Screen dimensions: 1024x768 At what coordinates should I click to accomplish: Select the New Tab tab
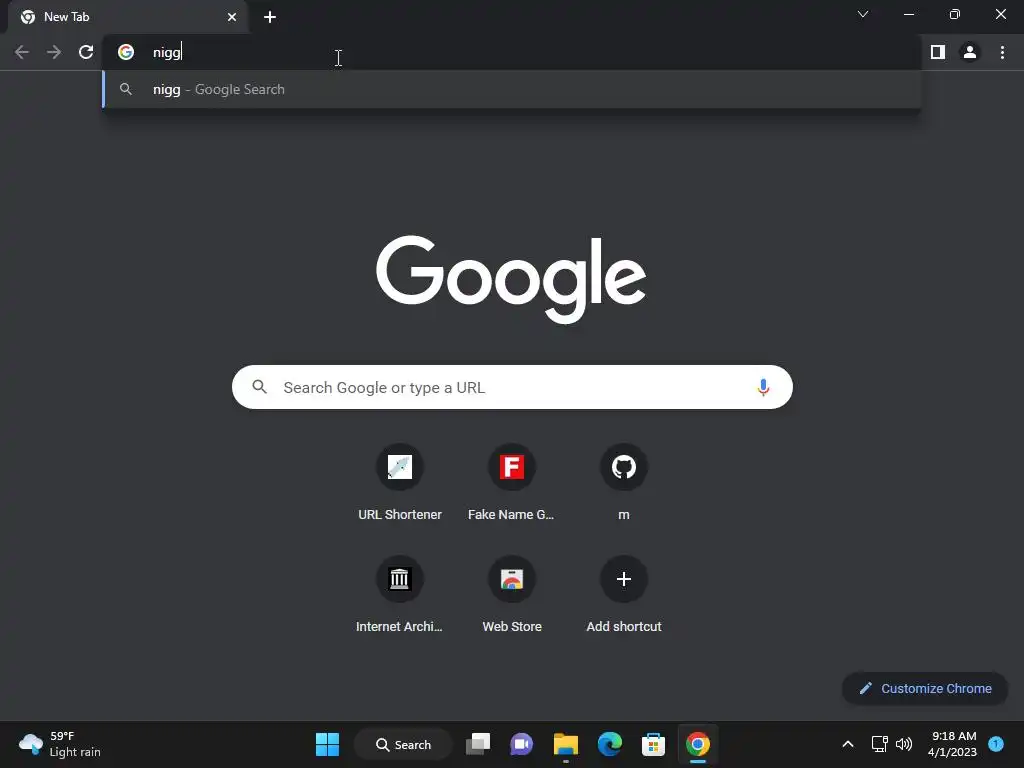128,17
